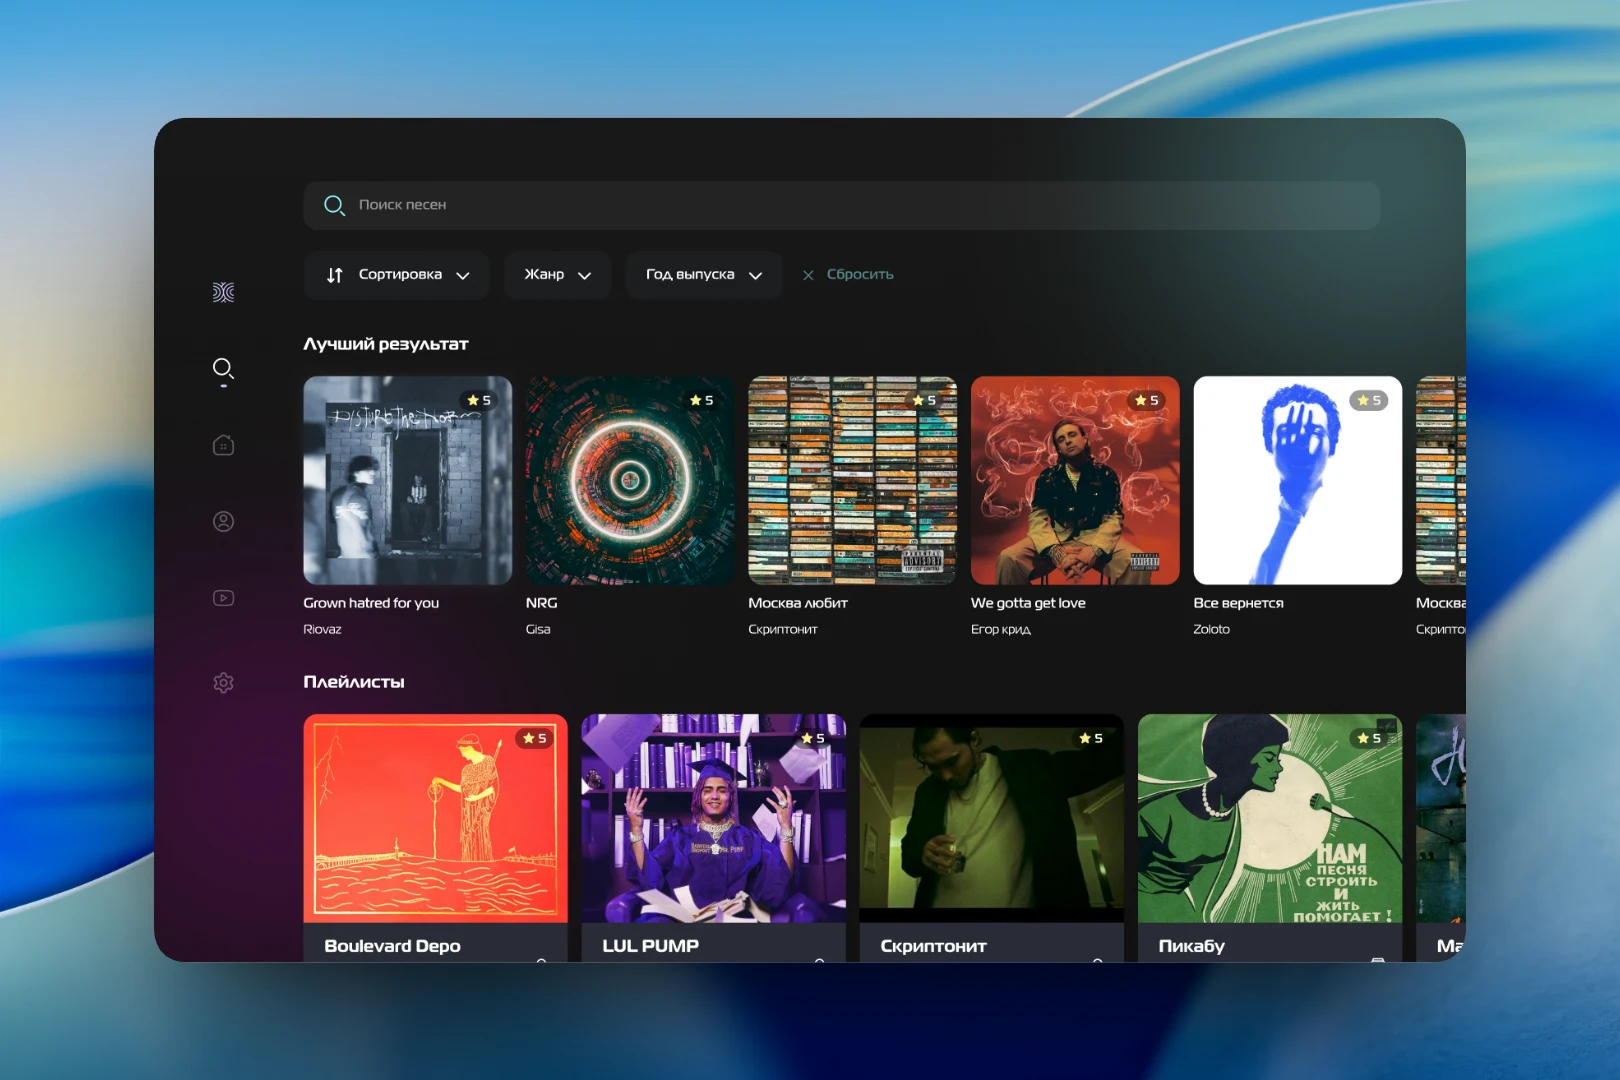Click the star rating badge on Все вернется cover
Screen dimensions: 1620x1080
click(1369, 400)
